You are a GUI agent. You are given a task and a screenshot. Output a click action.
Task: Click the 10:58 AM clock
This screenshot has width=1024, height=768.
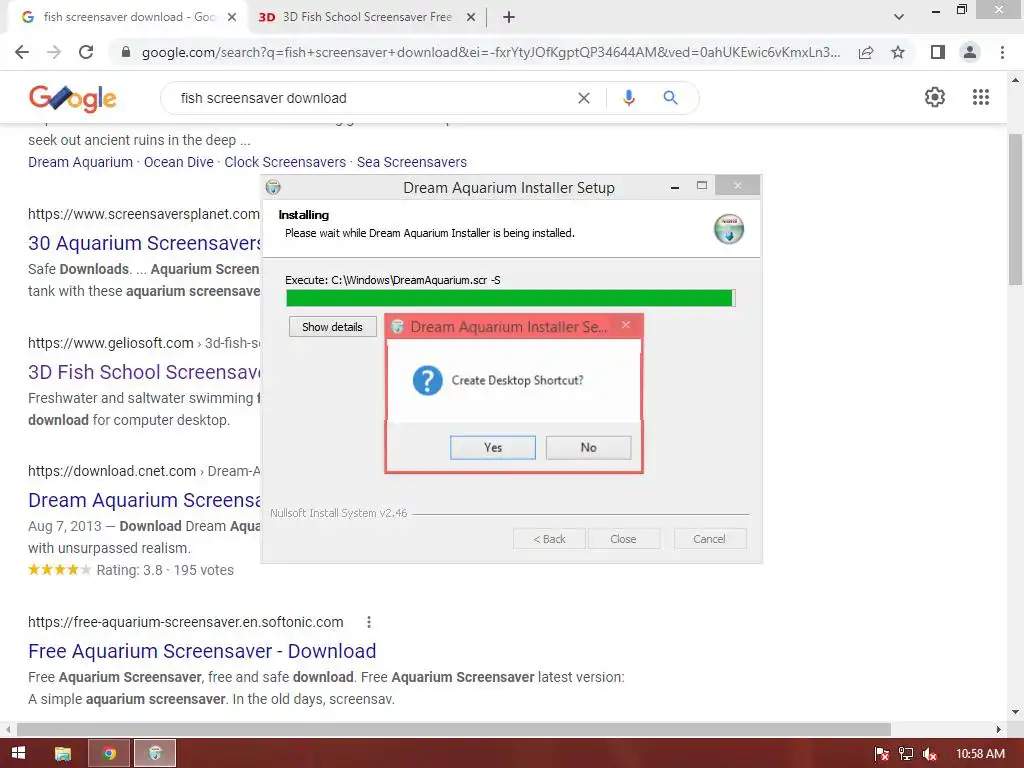tap(980, 754)
